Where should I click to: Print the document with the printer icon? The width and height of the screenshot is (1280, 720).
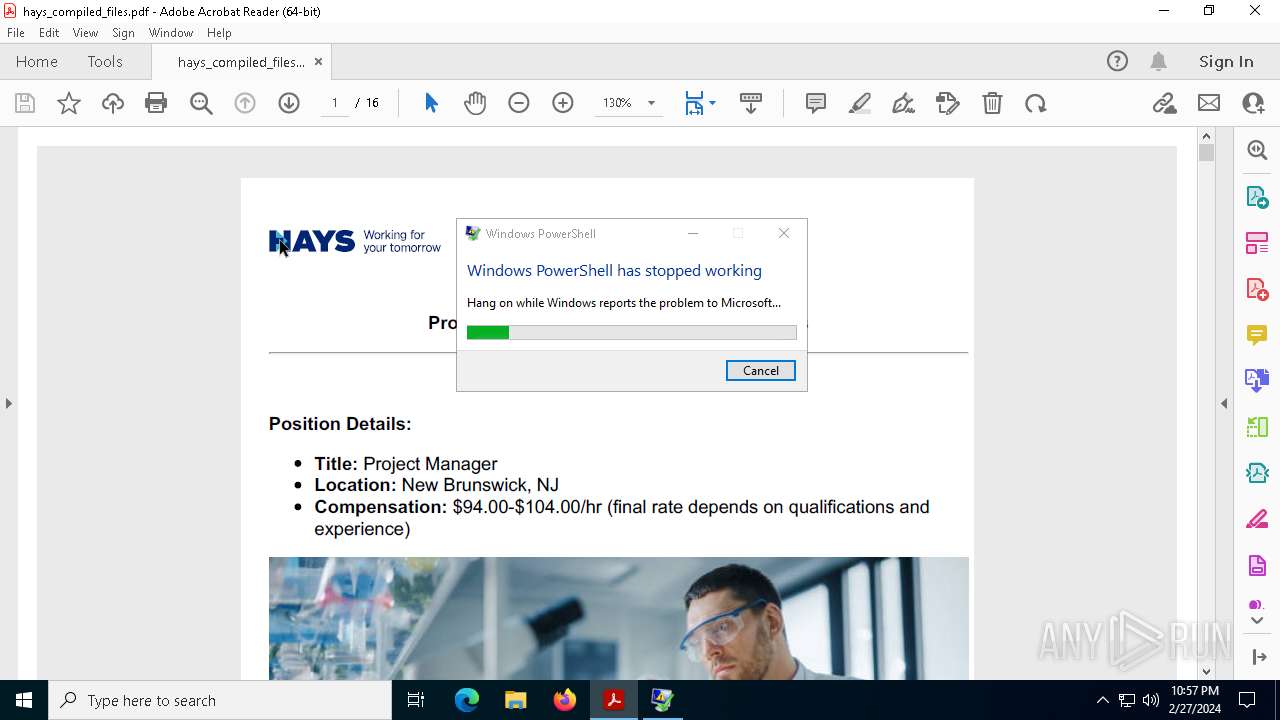pyautogui.click(x=156, y=103)
